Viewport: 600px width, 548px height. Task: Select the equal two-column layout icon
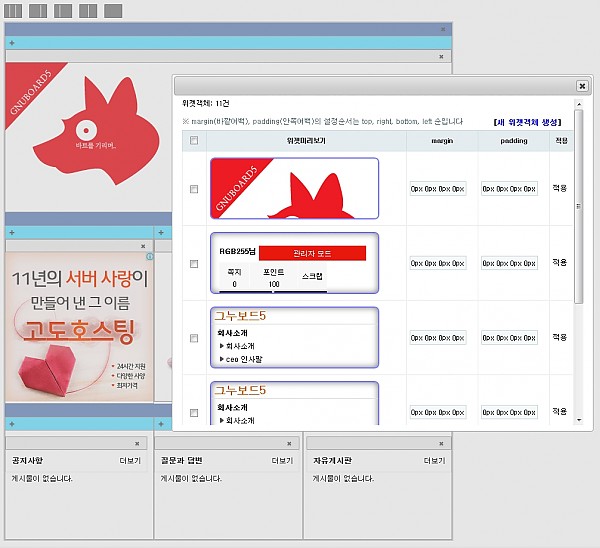tap(88, 11)
